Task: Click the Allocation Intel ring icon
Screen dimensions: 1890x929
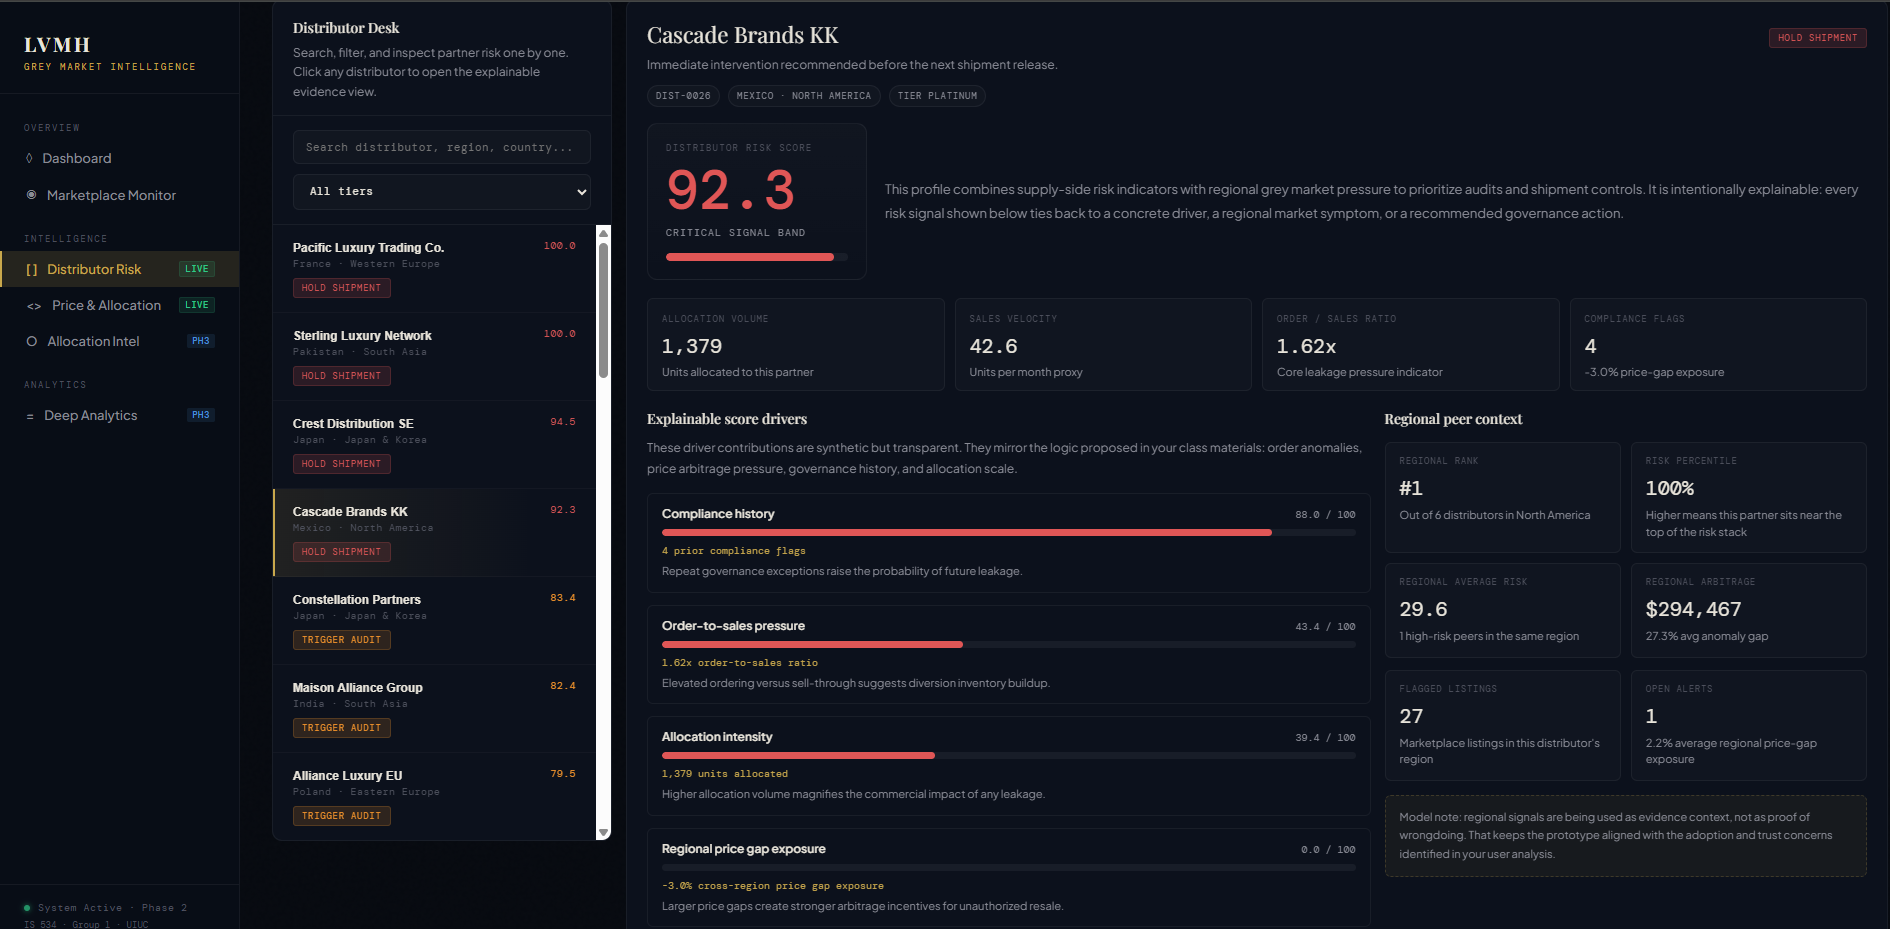Action: pyautogui.click(x=31, y=341)
